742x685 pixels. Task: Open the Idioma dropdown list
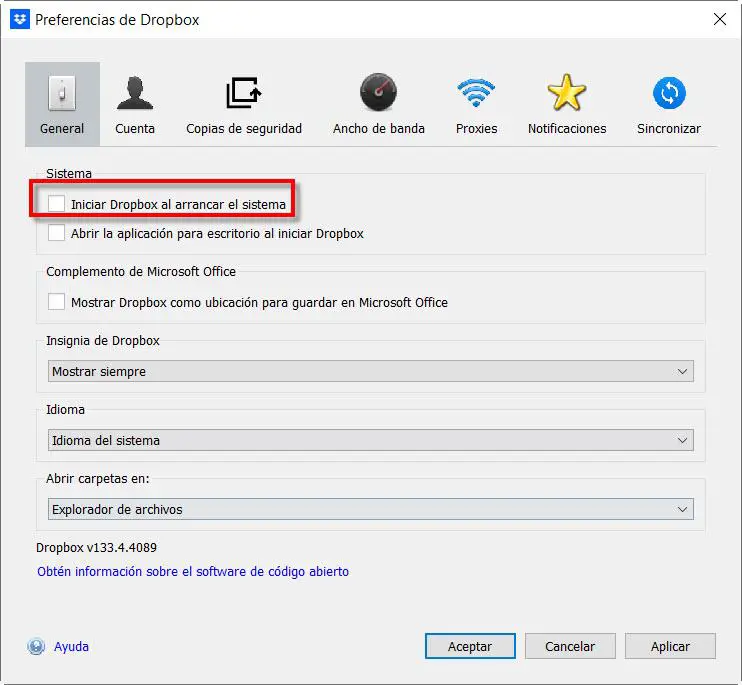[x=371, y=440]
